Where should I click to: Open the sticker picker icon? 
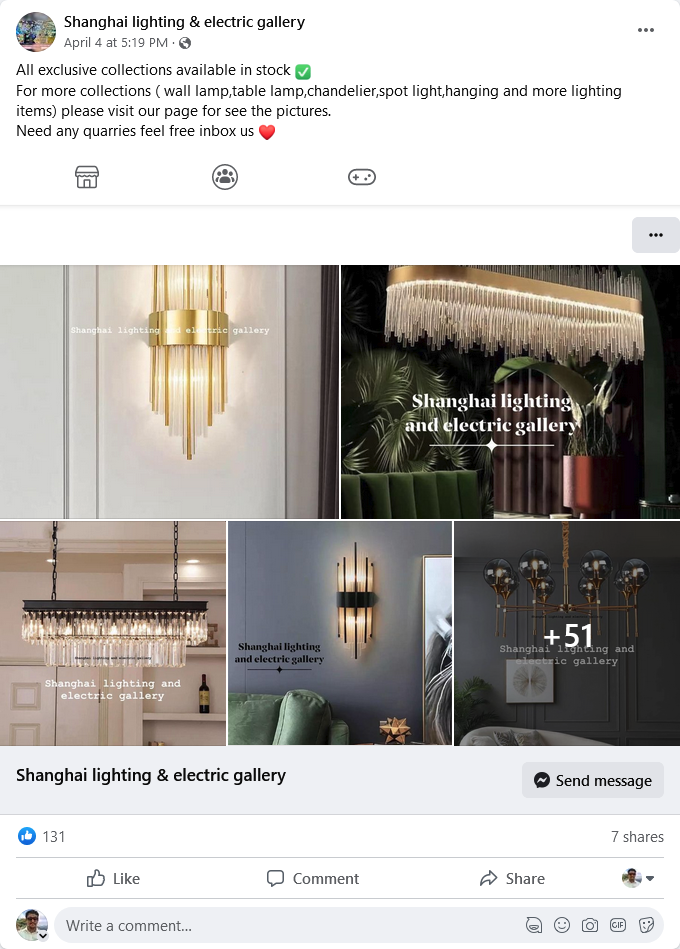(x=646, y=925)
